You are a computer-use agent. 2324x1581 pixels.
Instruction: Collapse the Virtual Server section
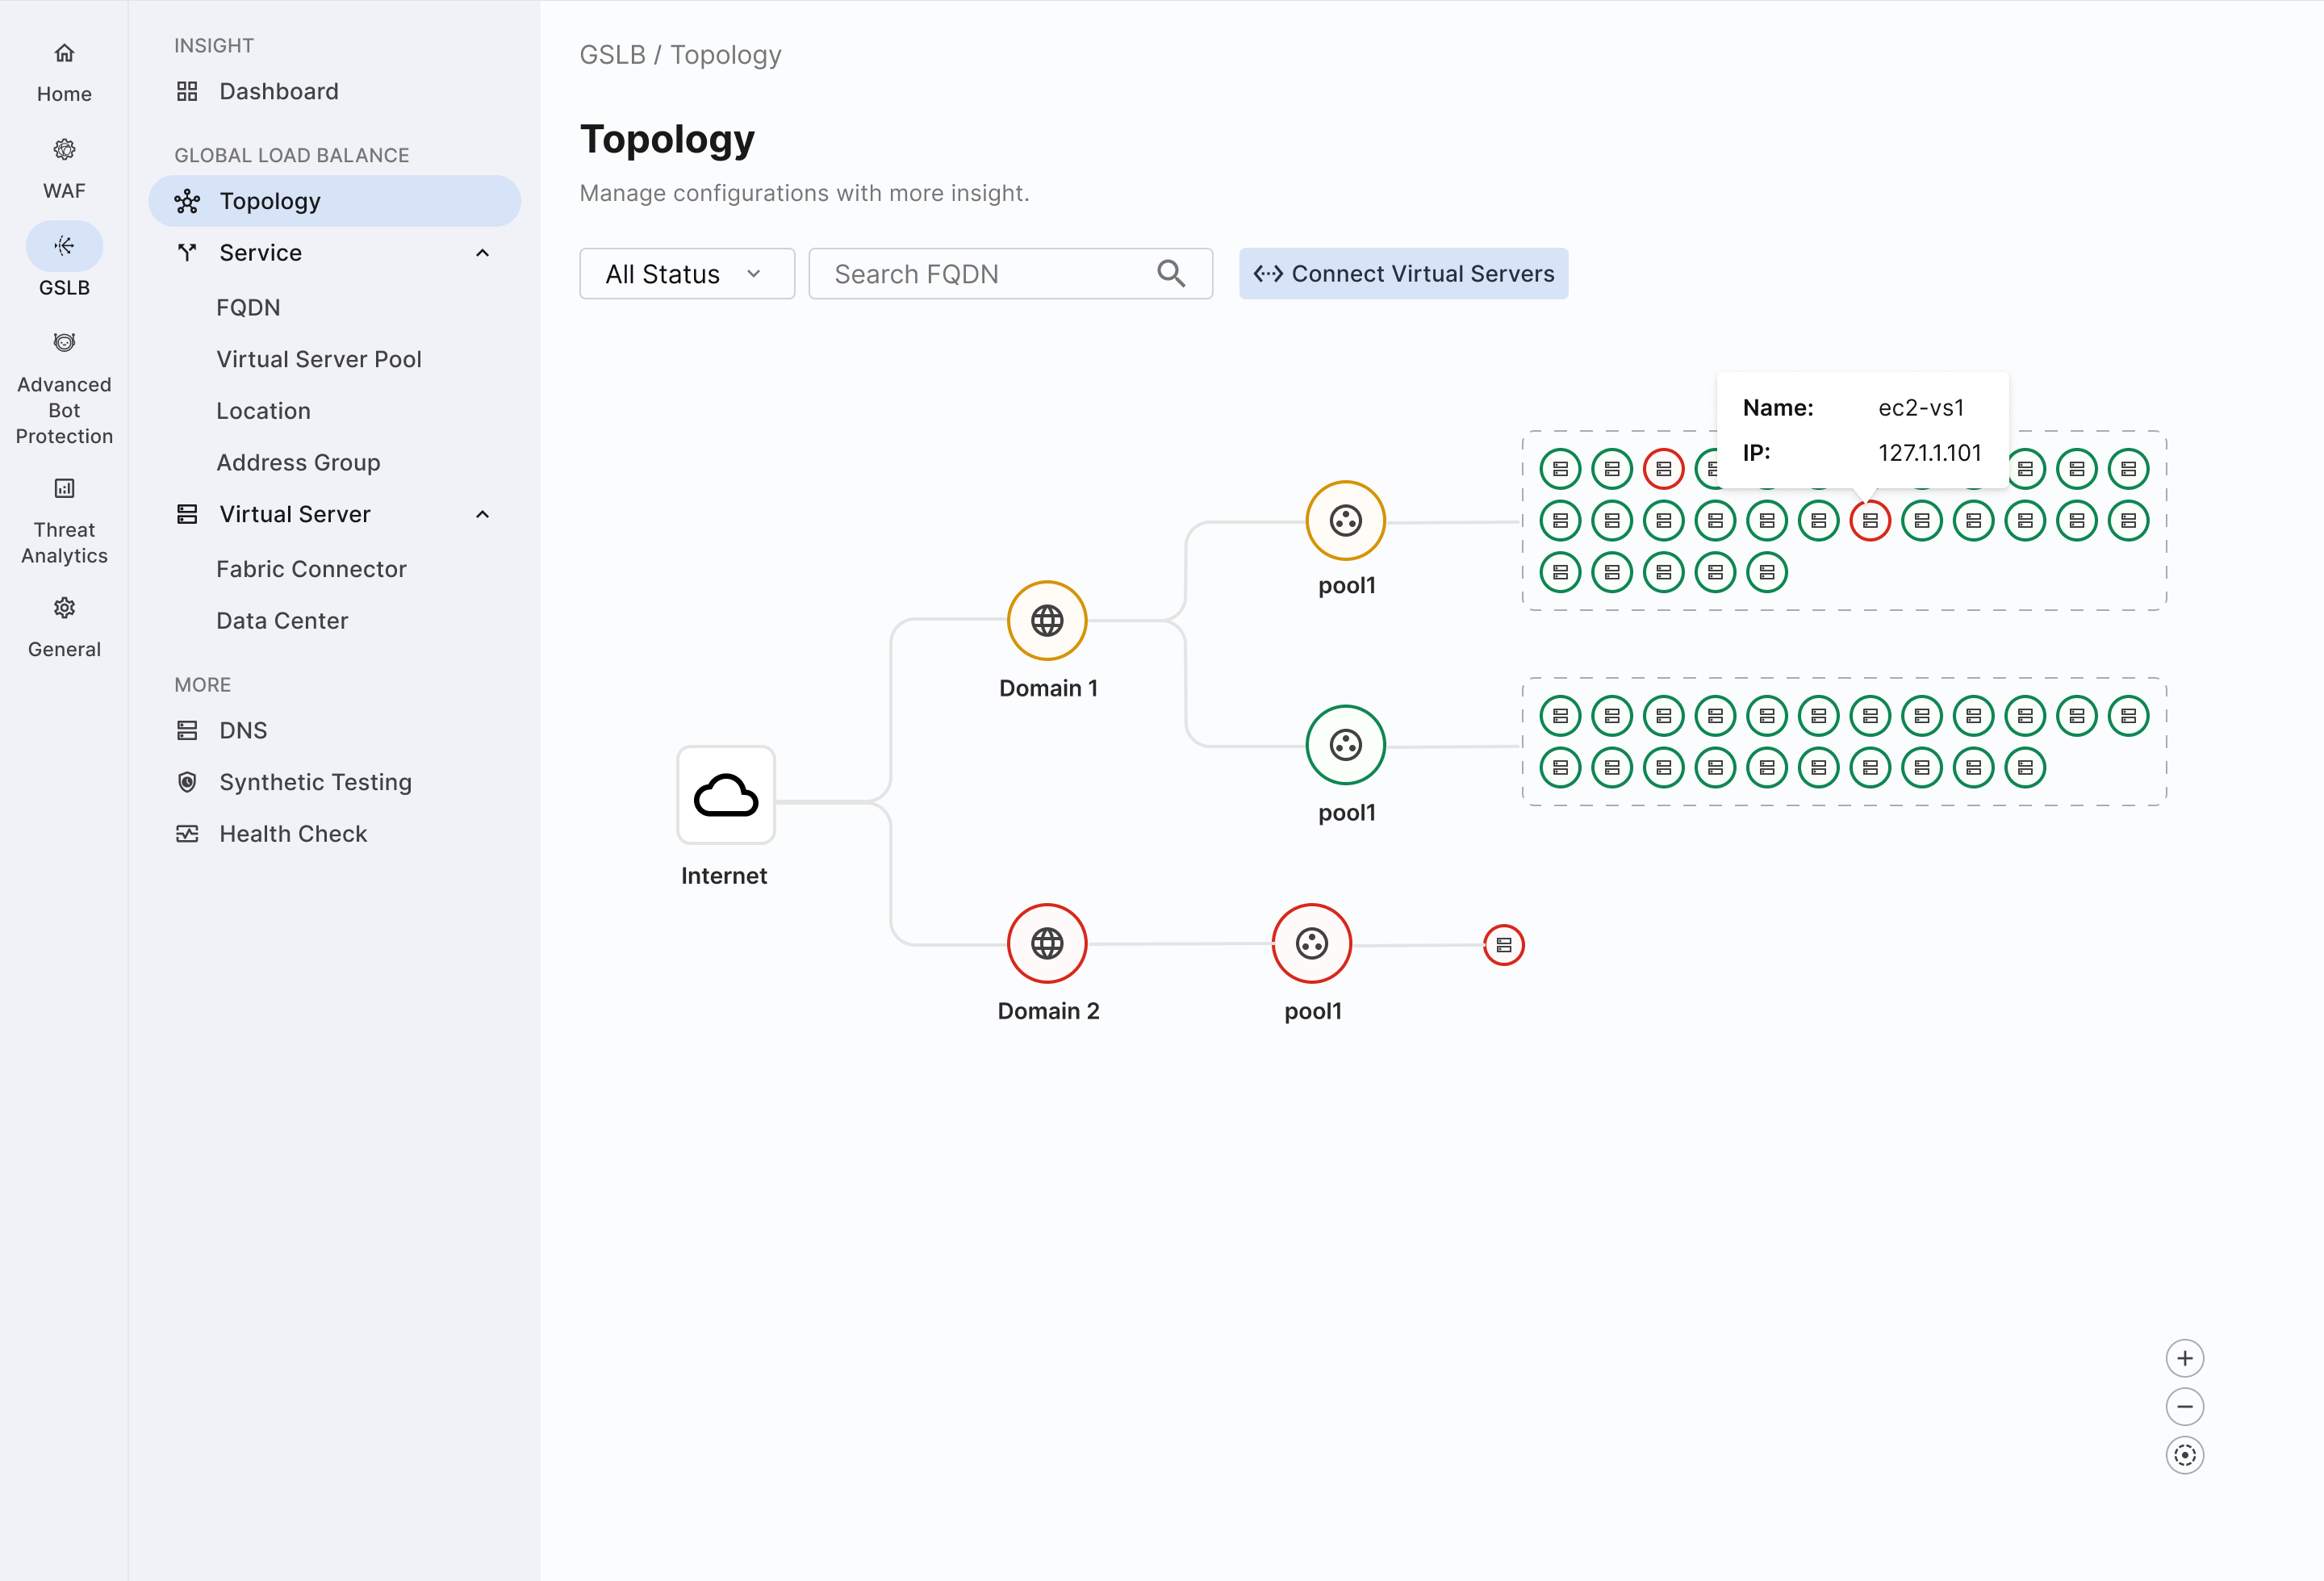point(483,513)
